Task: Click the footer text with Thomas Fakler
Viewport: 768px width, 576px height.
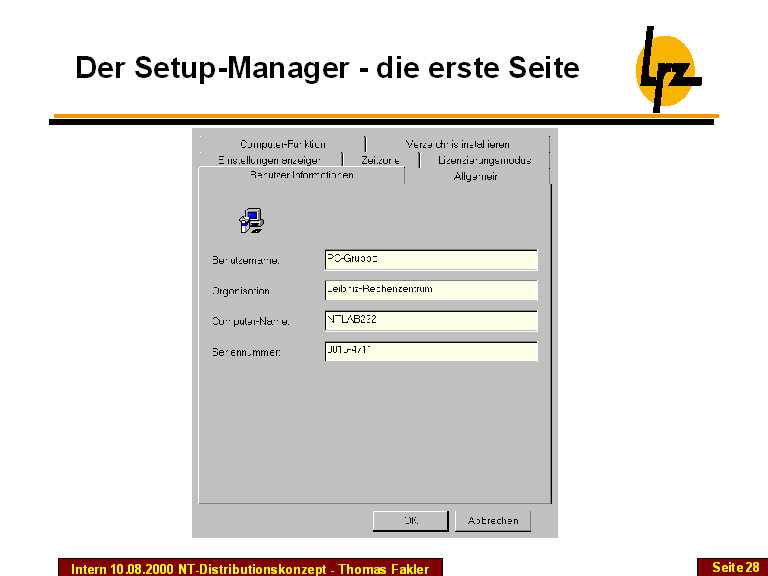Action: pos(250,568)
